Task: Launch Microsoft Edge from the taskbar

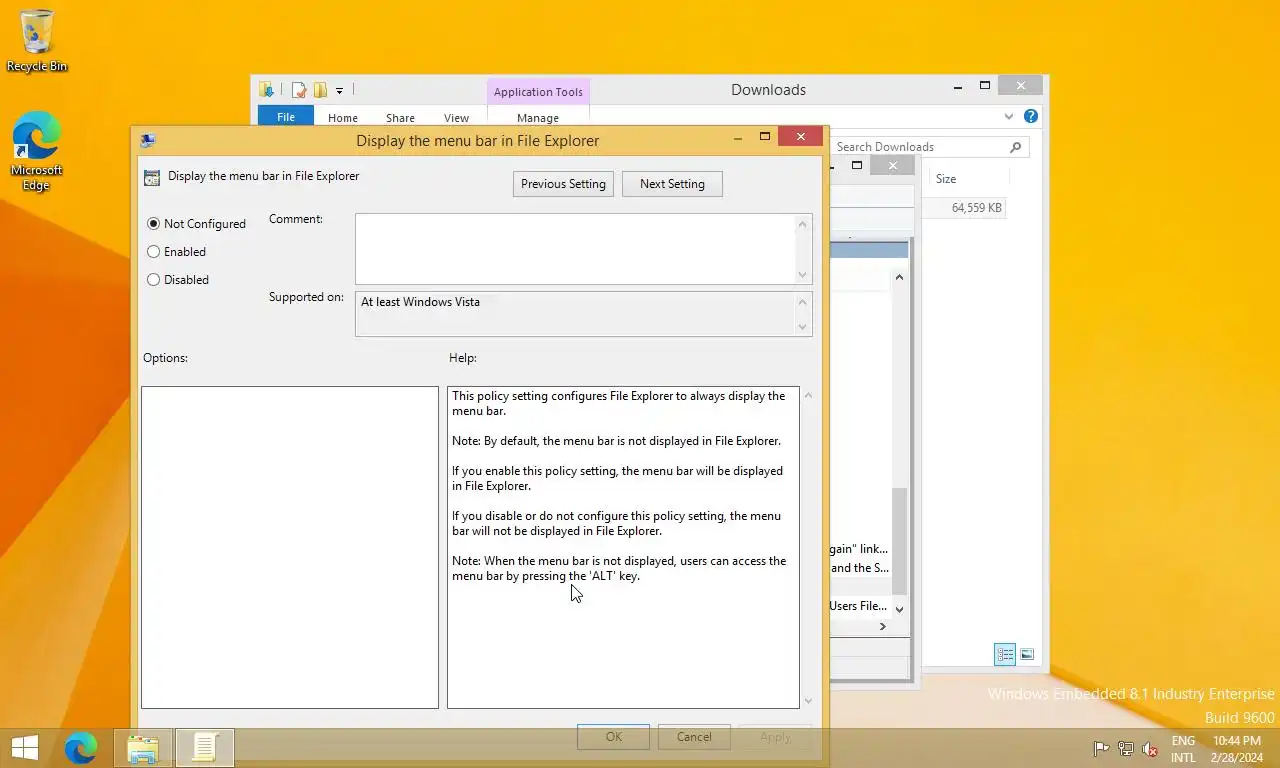Action: point(81,748)
